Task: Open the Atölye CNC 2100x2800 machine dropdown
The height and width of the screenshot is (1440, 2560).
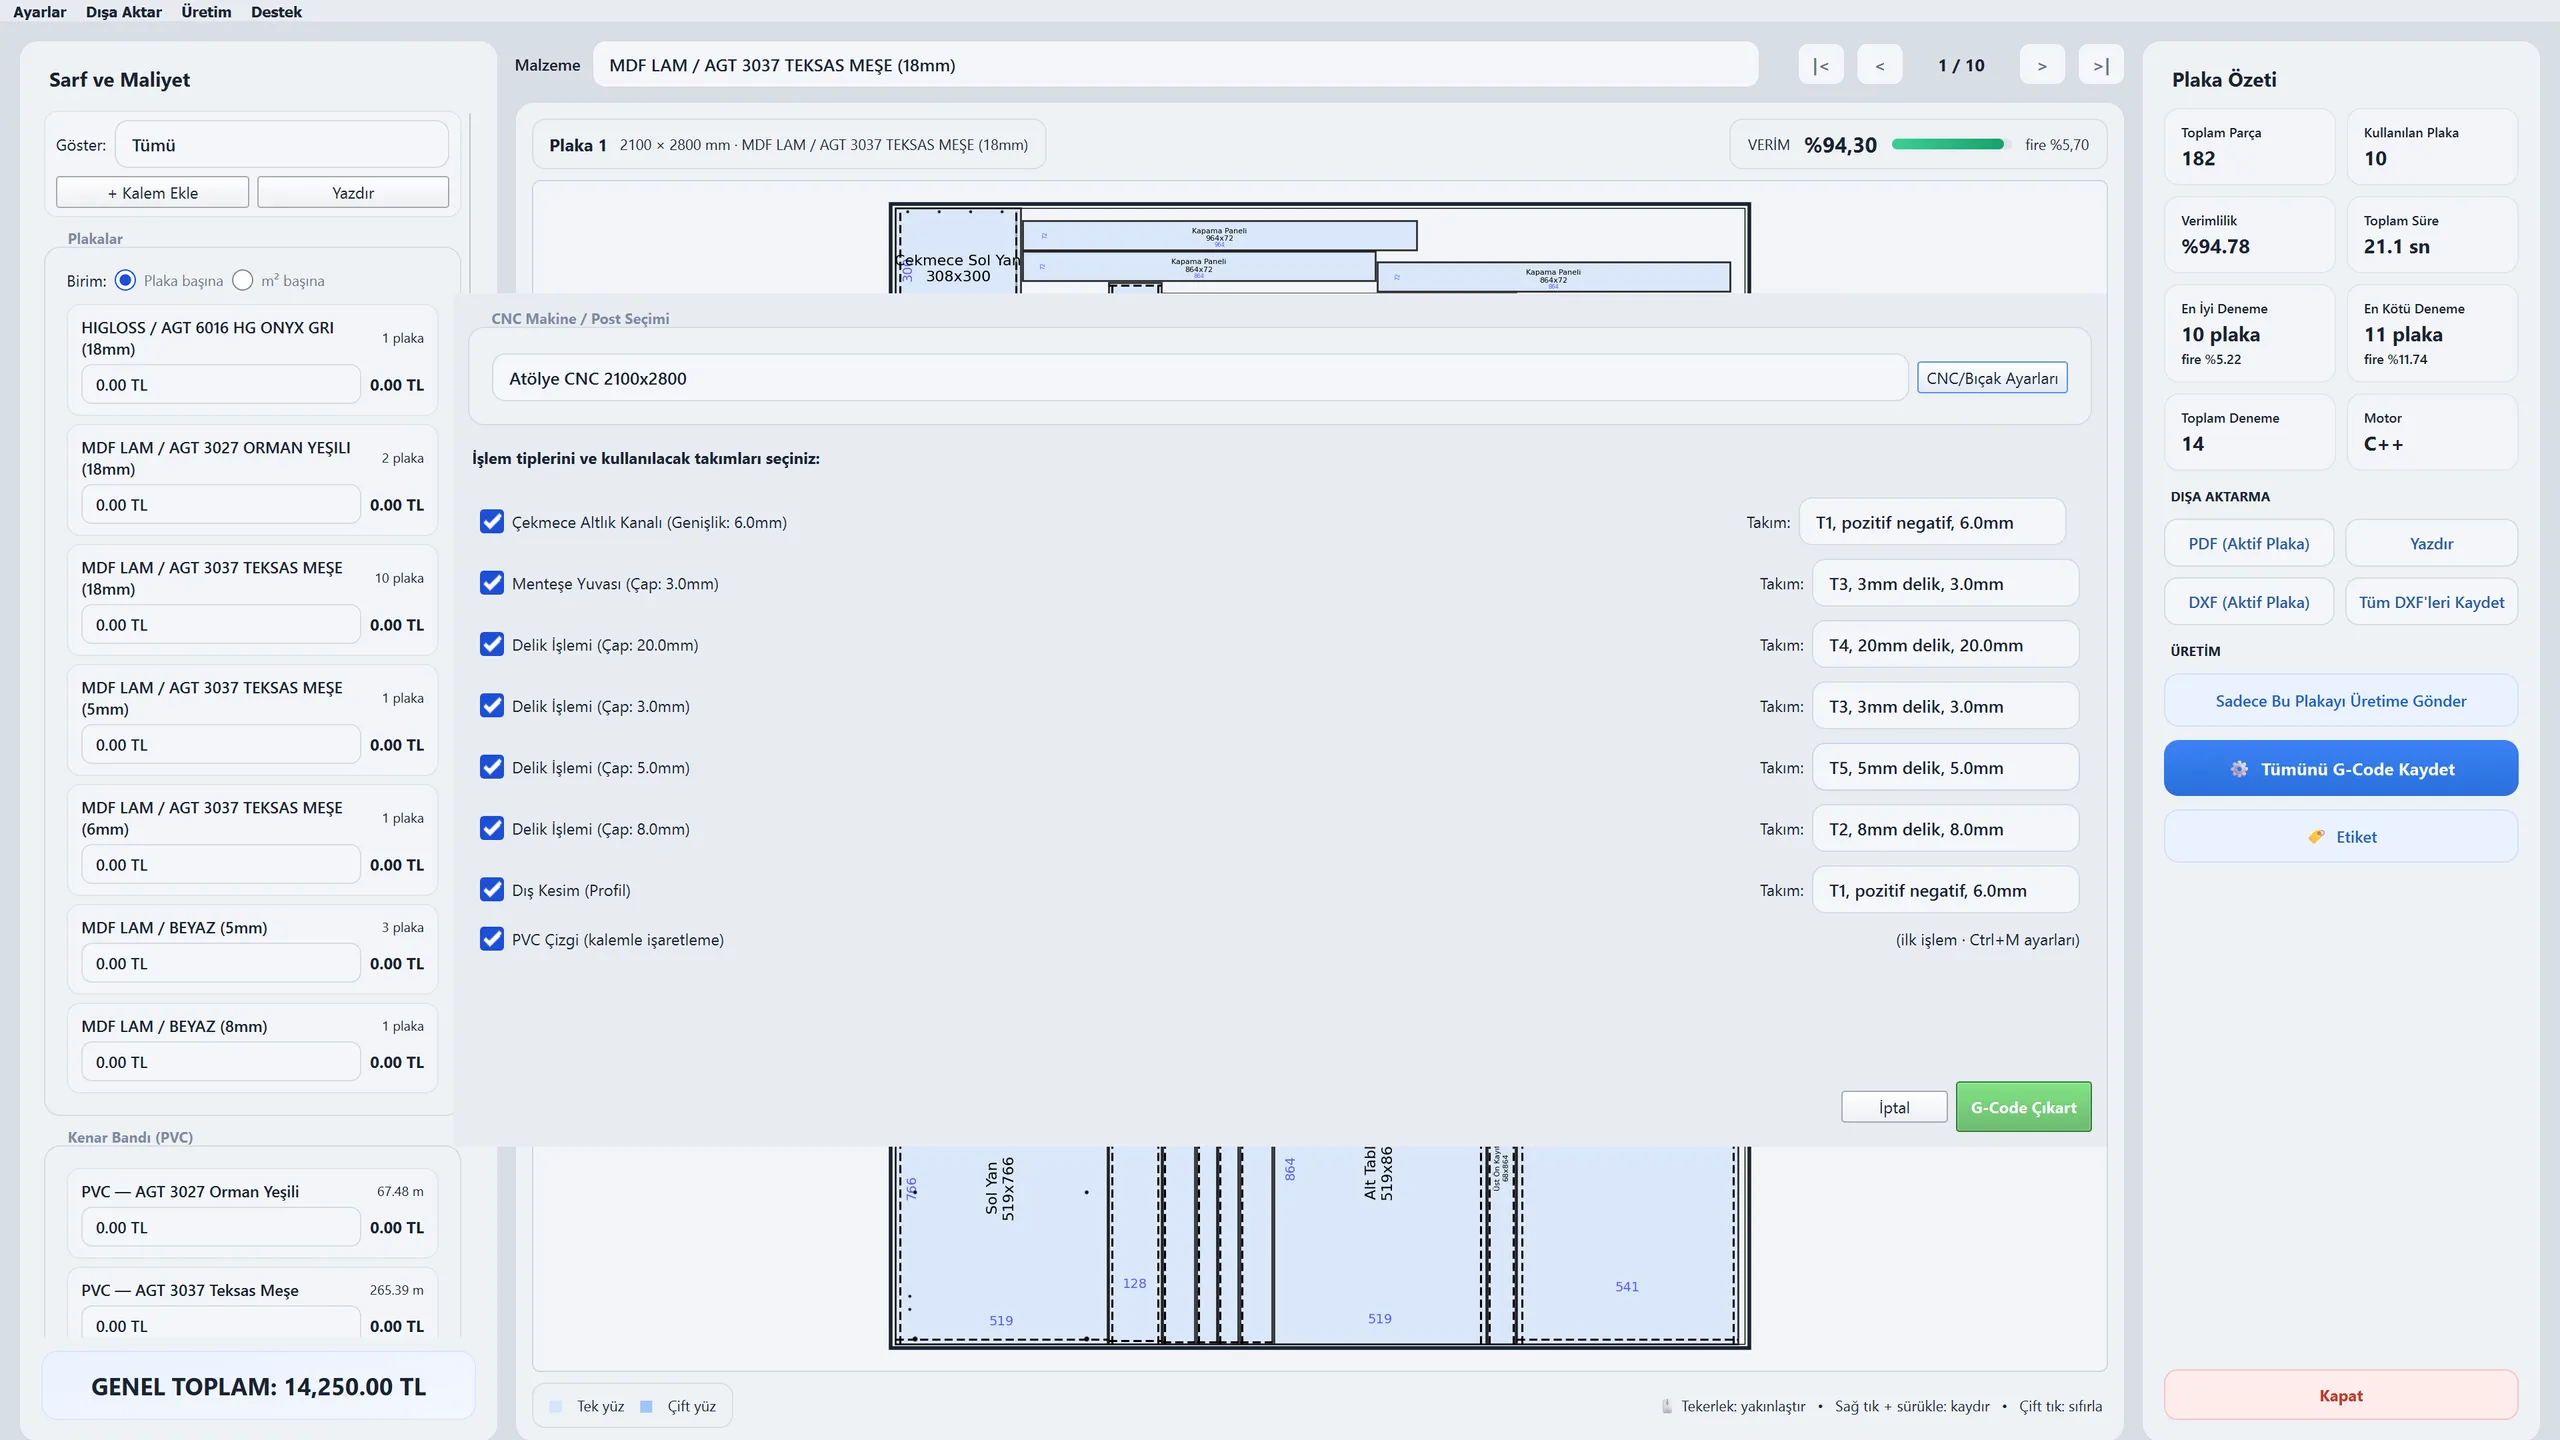Action: (x=1199, y=378)
